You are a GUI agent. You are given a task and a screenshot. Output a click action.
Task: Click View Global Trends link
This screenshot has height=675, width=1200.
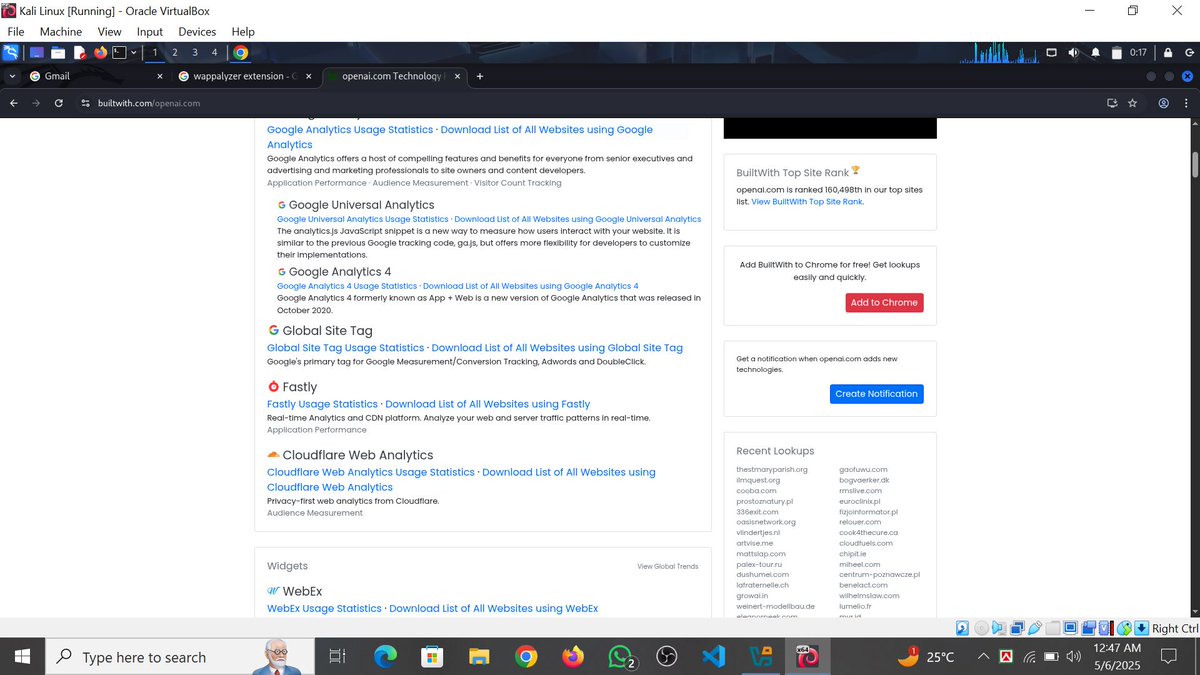pyautogui.click(x=668, y=566)
